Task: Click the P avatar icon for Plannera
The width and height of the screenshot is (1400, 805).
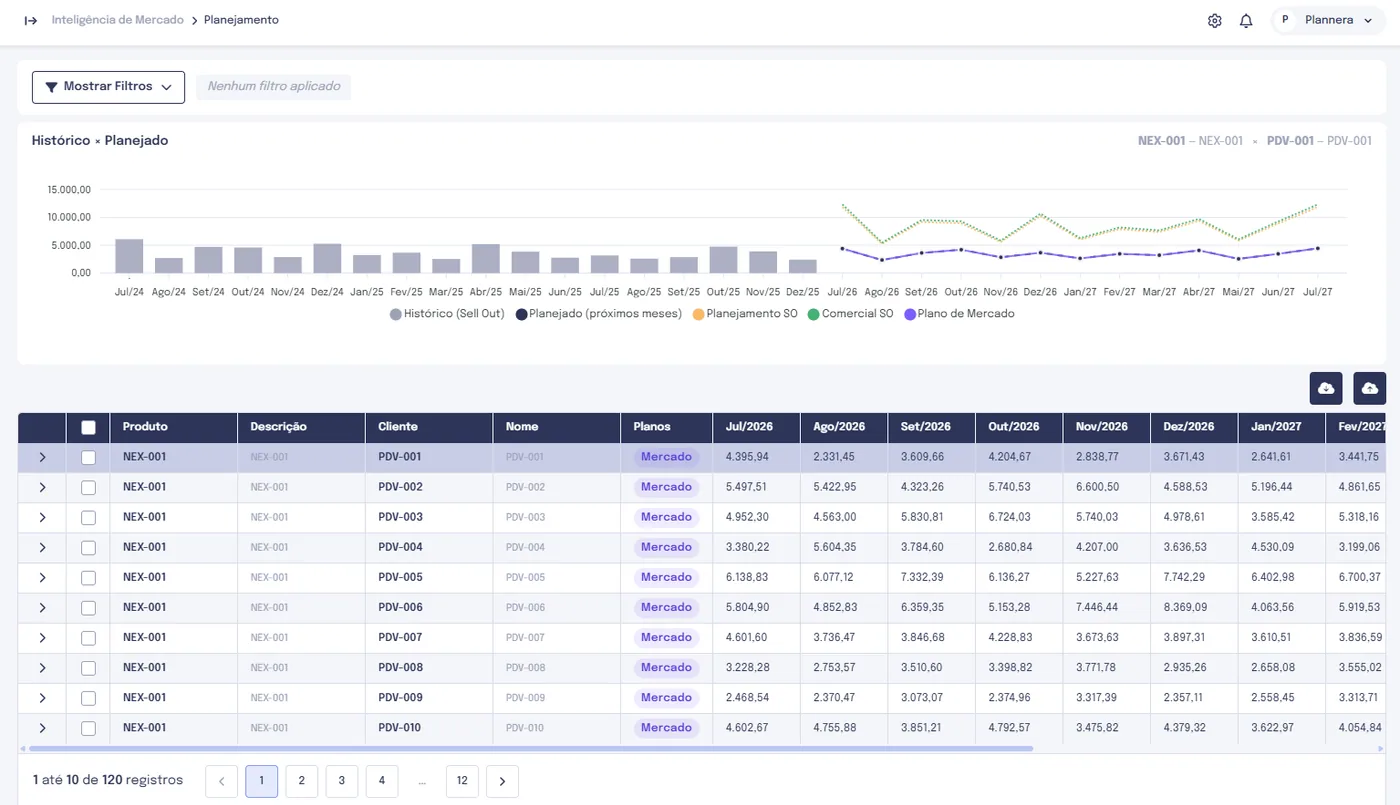Action: 1285,20
